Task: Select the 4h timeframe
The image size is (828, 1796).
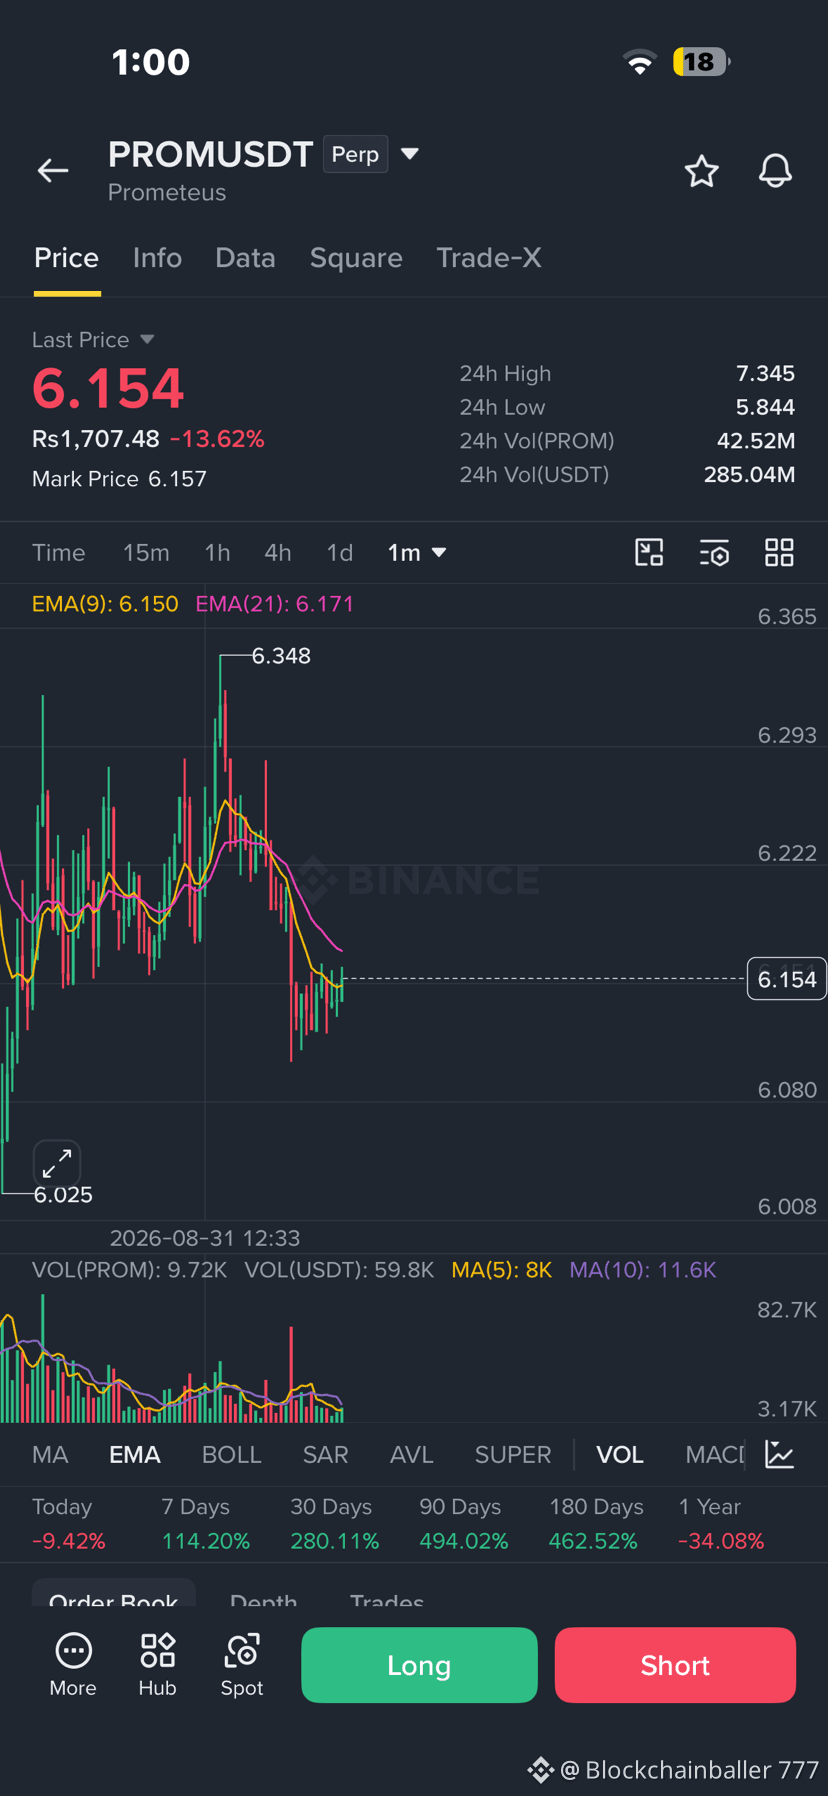Action: [x=277, y=553]
